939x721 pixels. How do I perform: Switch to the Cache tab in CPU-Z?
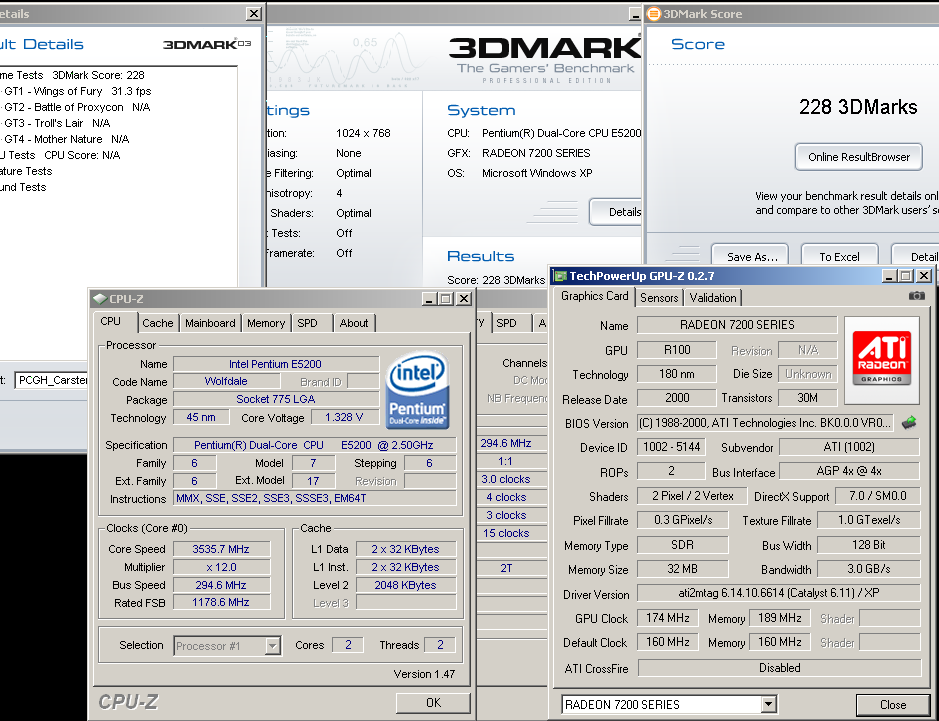coord(157,323)
